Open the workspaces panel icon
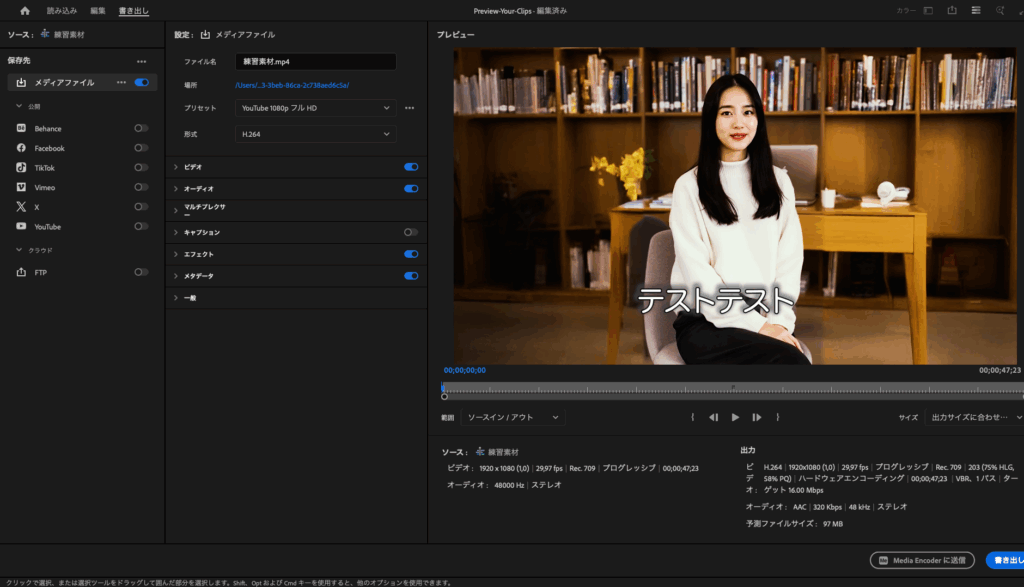 928,11
